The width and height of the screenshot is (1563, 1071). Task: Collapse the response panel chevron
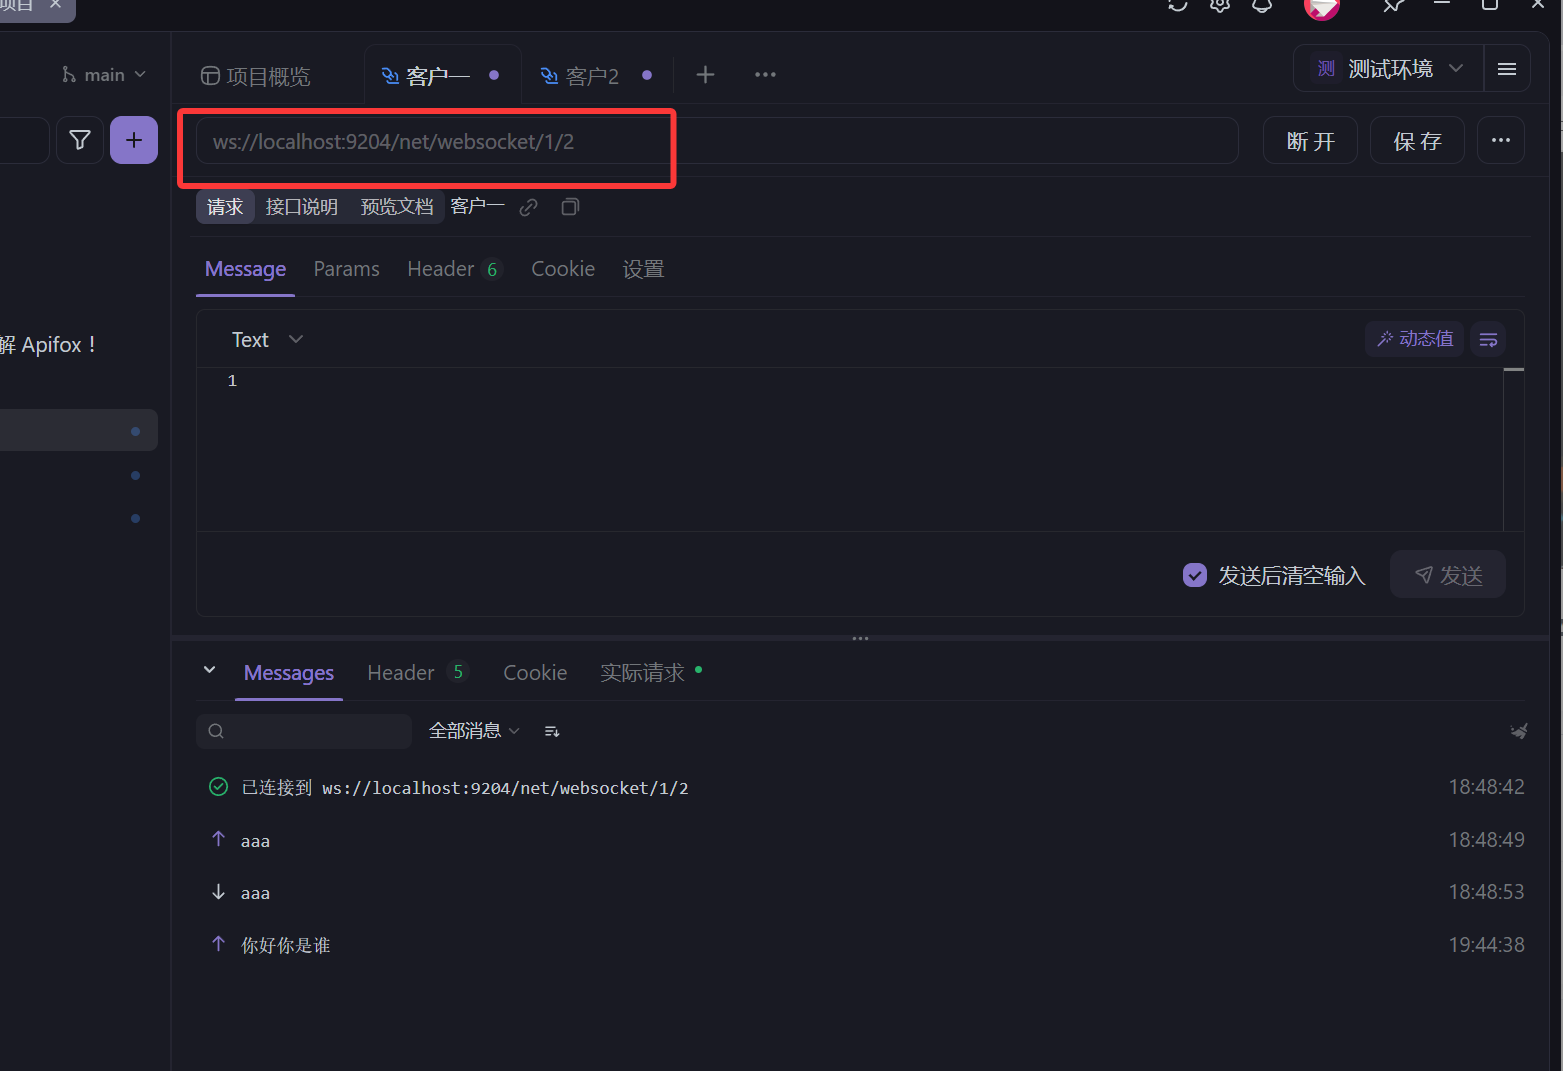210,671
